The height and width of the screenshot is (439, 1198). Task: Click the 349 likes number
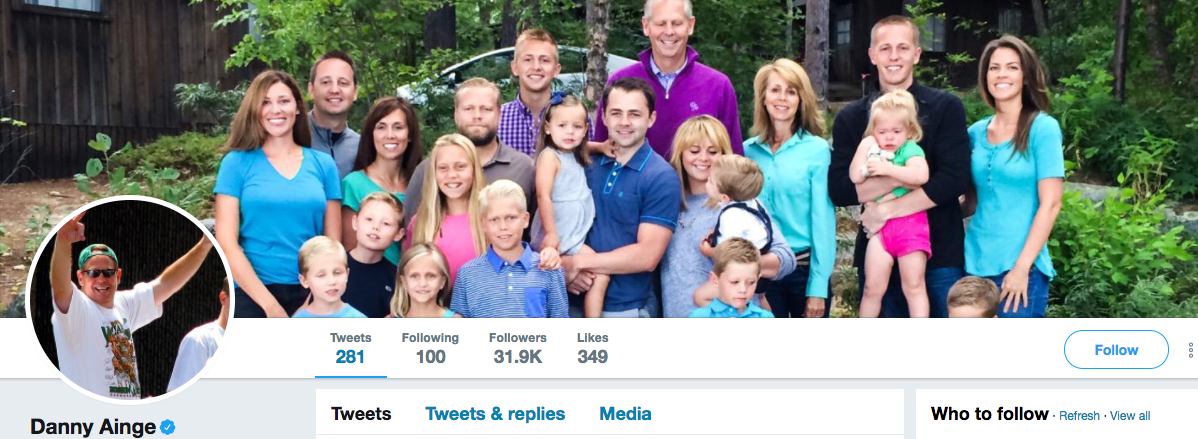tap(593, 357)
